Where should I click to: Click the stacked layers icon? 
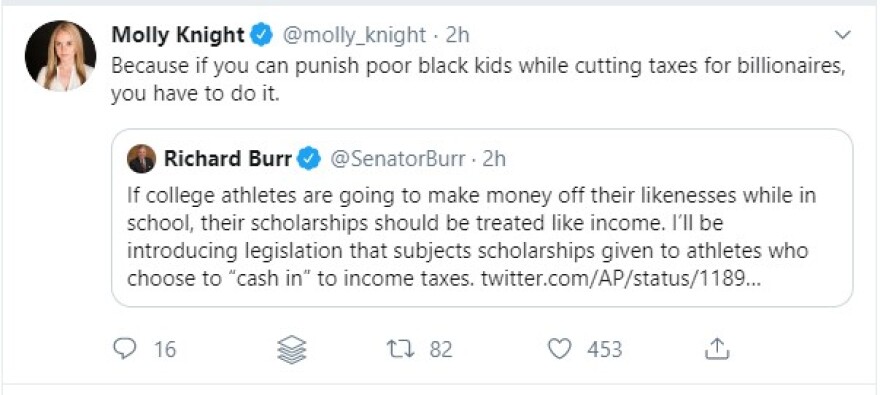coord(292,350)
